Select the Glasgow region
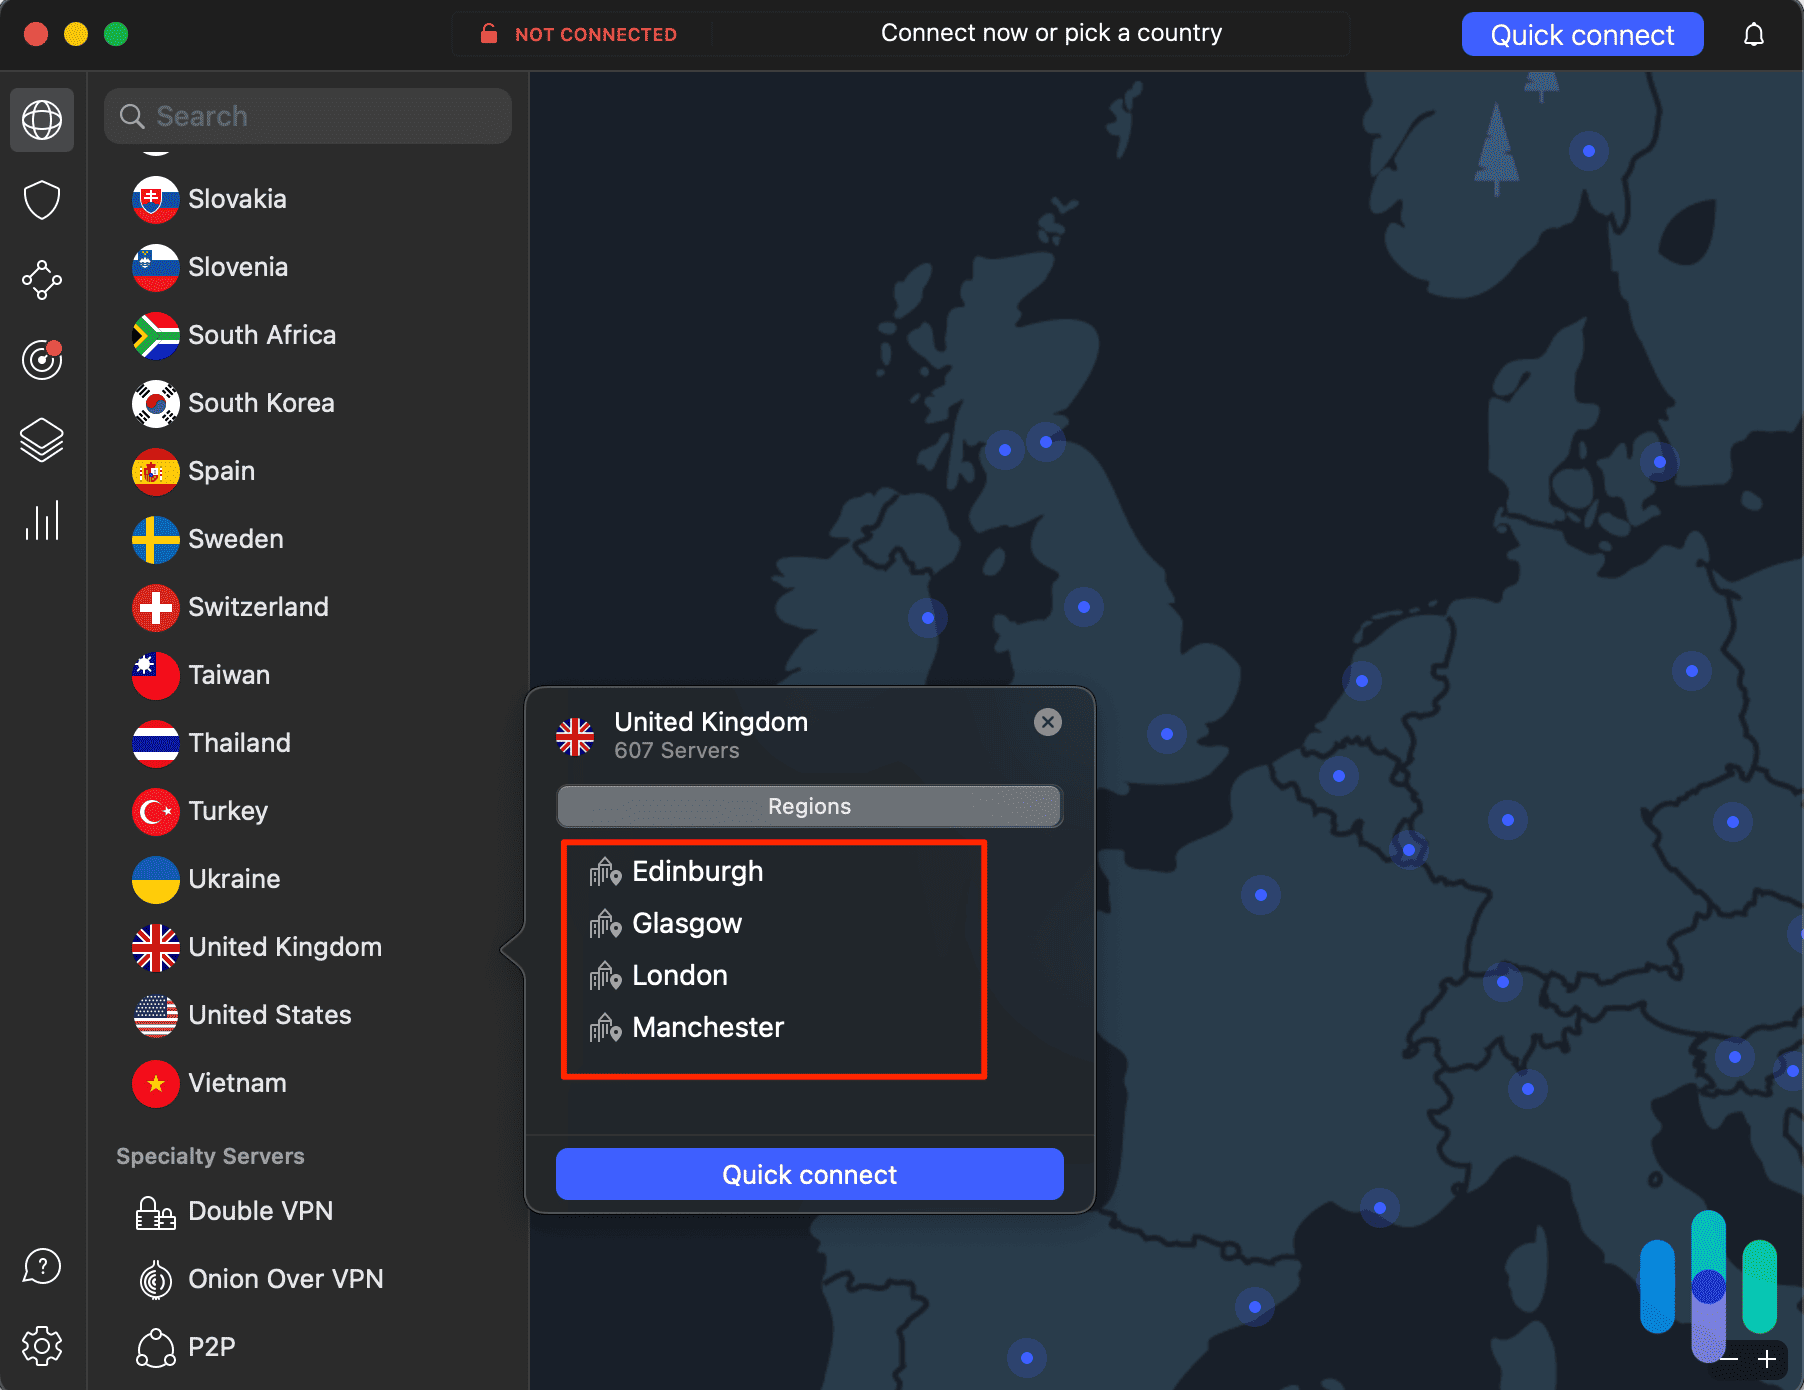 tap(687, 923)
